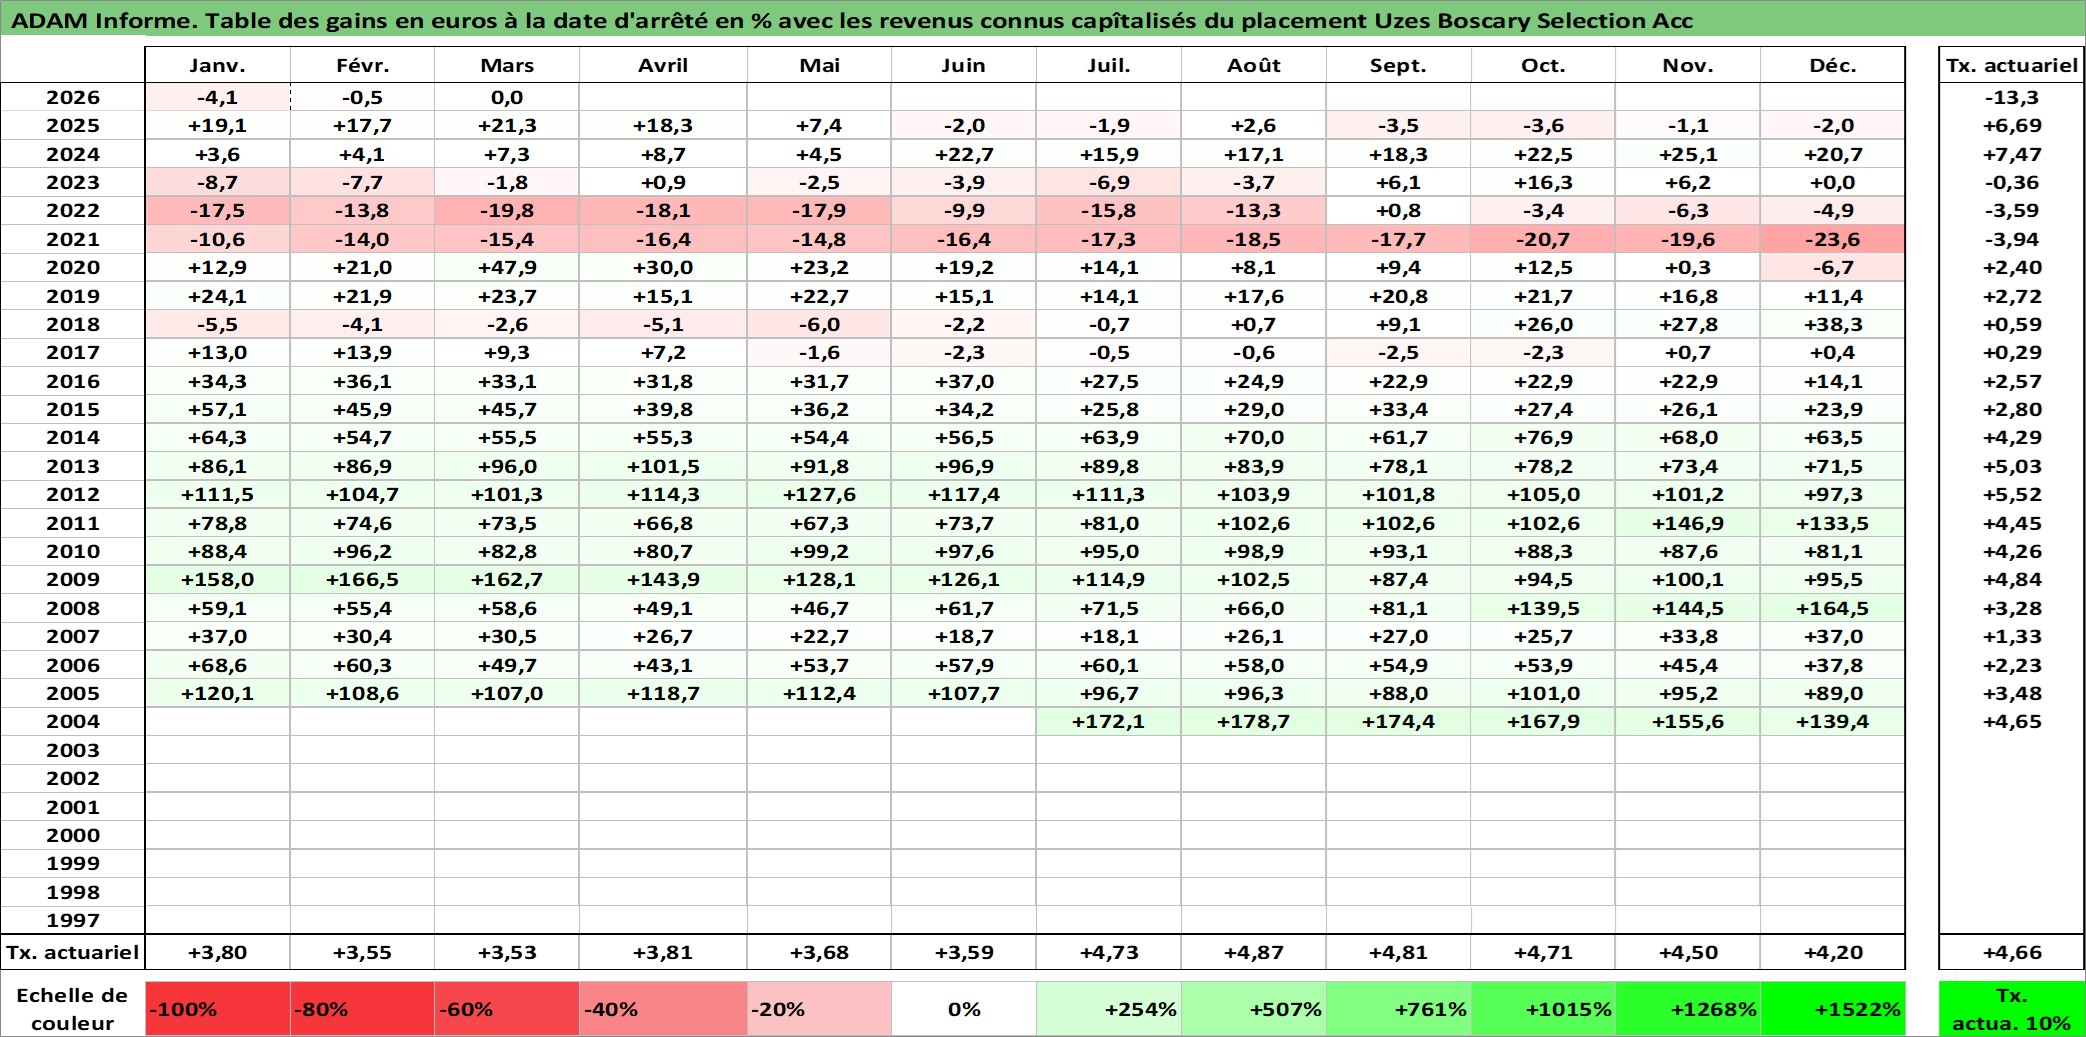
Task: Select the +172,1 cell for Juil. 2004
Action: 1109,721
